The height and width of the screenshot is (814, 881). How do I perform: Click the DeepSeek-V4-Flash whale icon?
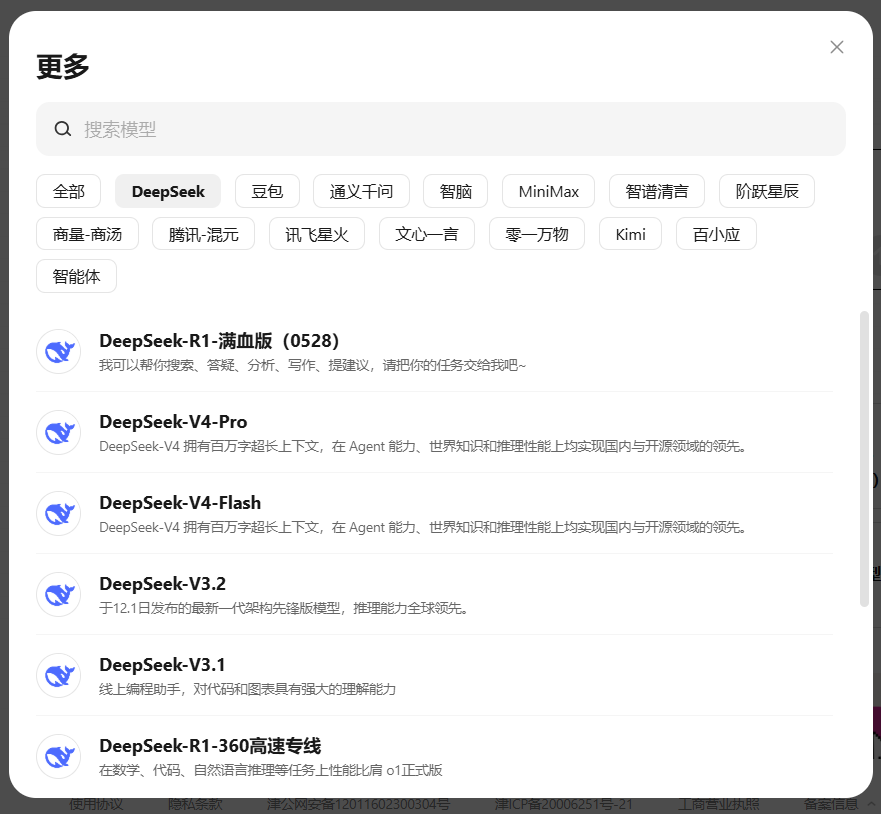click(x=59, y=513)
